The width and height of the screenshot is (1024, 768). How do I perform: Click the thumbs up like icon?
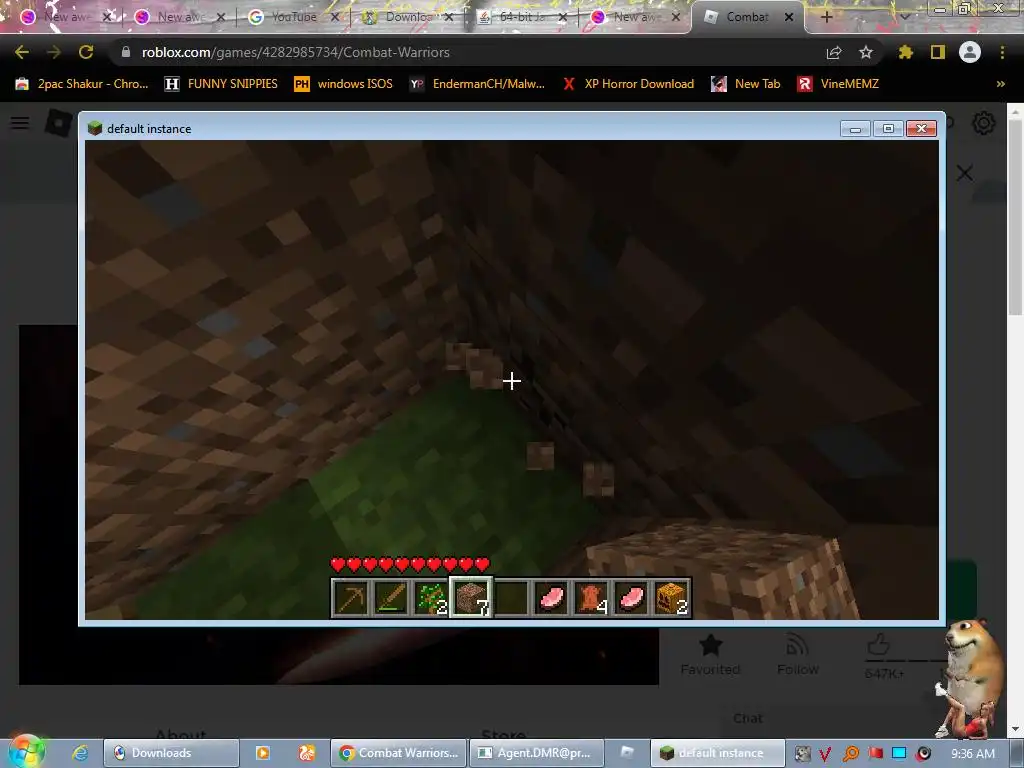878,645
